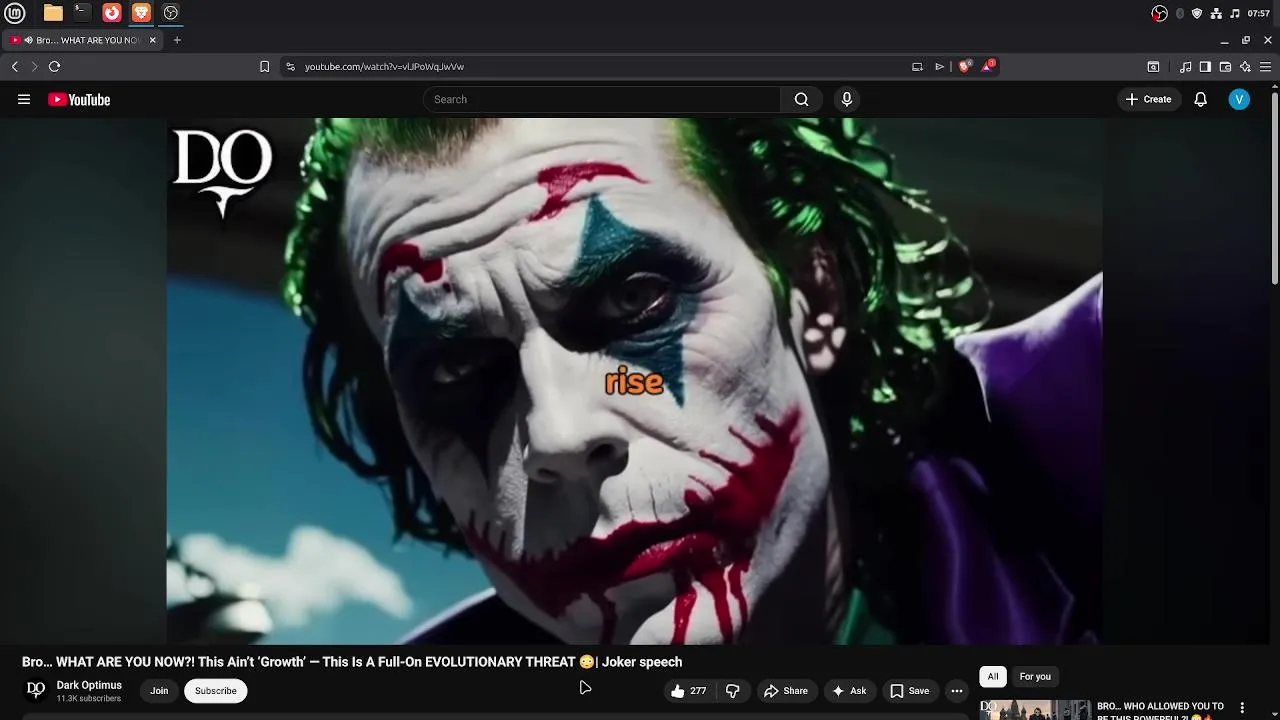Open new browser tab with plus

tap(177, 40)
